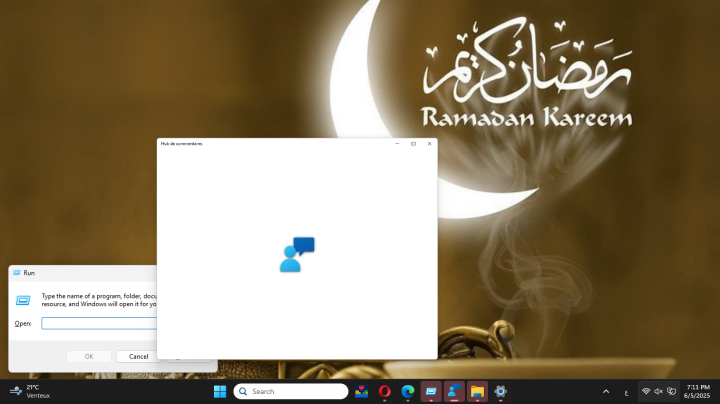
Task: Click Cancel in the Run dialog
Action: pyautogui.click(x=138, y=356)
